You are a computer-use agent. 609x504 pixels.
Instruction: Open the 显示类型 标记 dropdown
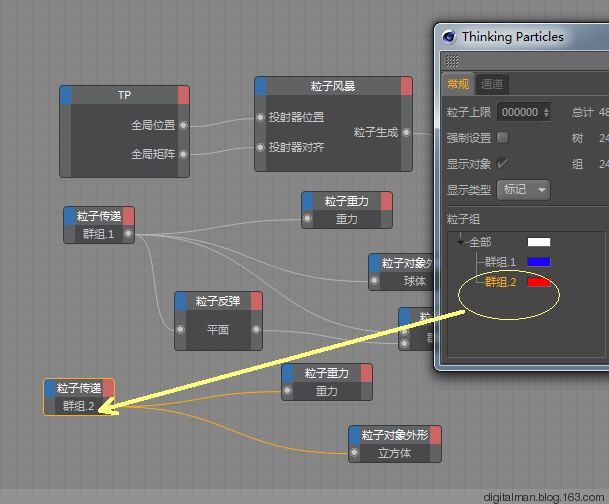[x=524, y=190]
